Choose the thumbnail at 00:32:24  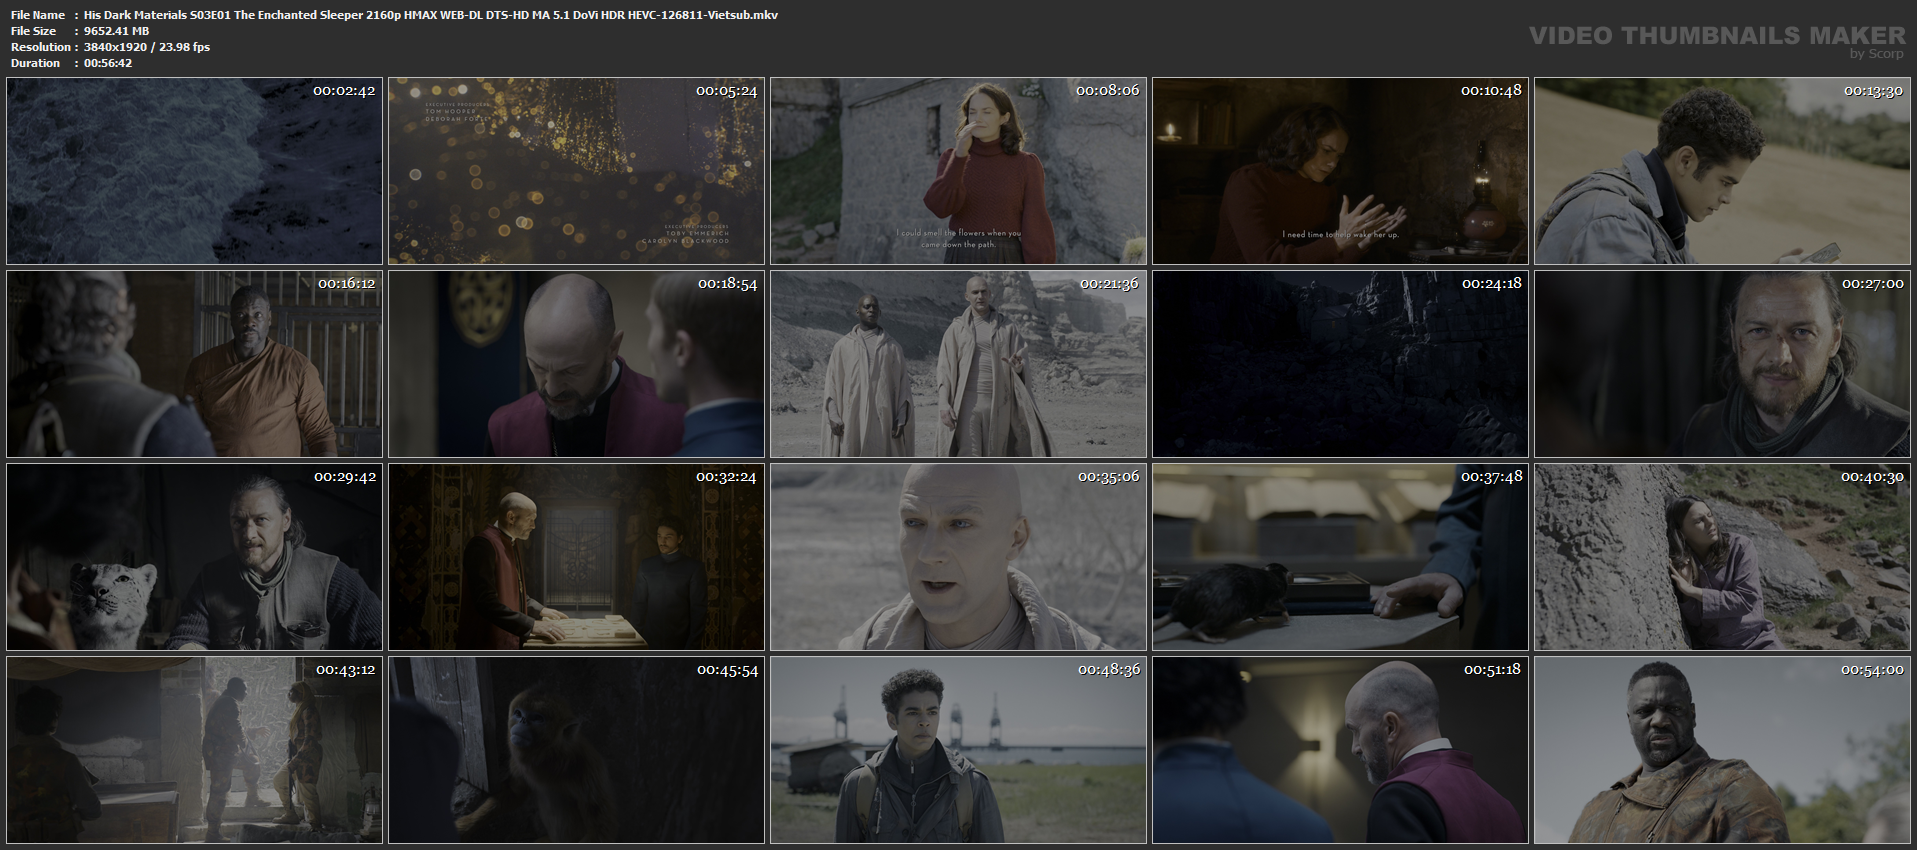point(577,557)
